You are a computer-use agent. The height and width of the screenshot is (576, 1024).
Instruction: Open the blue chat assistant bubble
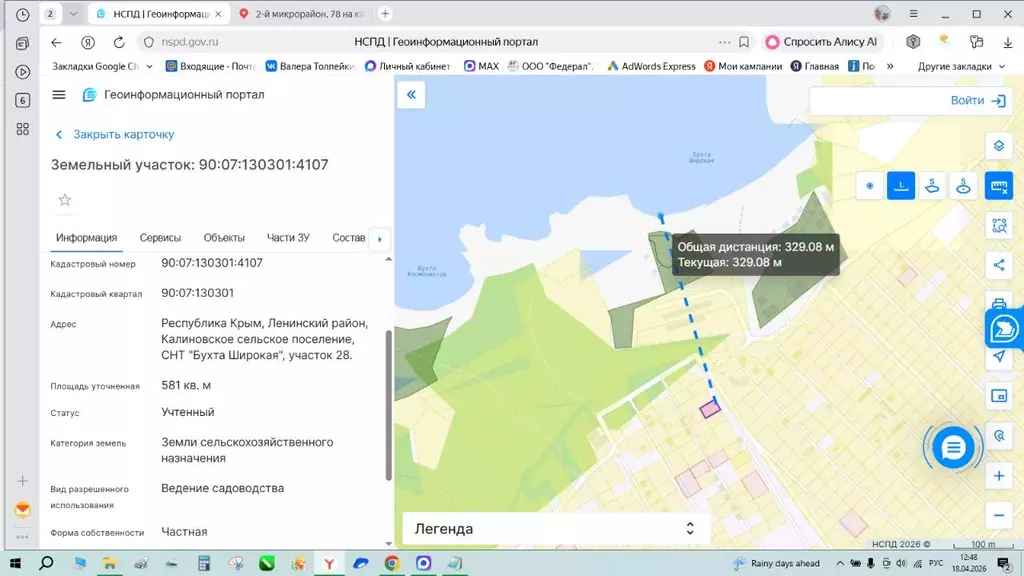coord(953,448)
